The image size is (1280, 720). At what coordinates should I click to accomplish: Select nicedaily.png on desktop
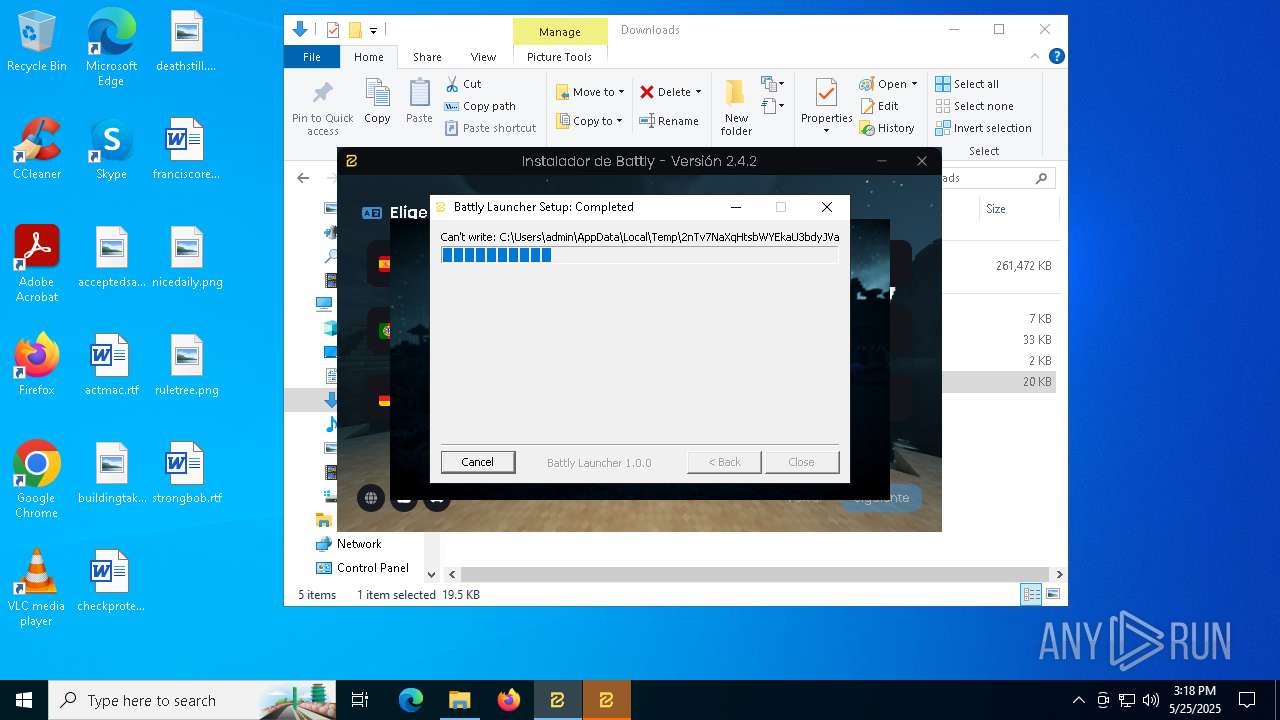187,257
